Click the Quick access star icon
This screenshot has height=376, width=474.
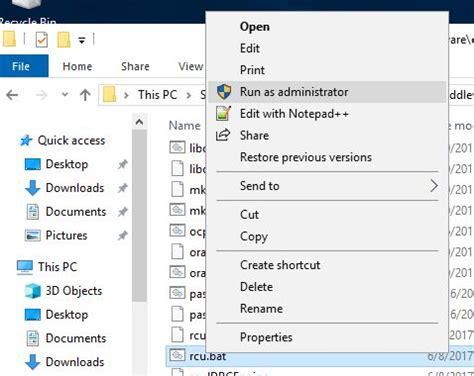26,141
